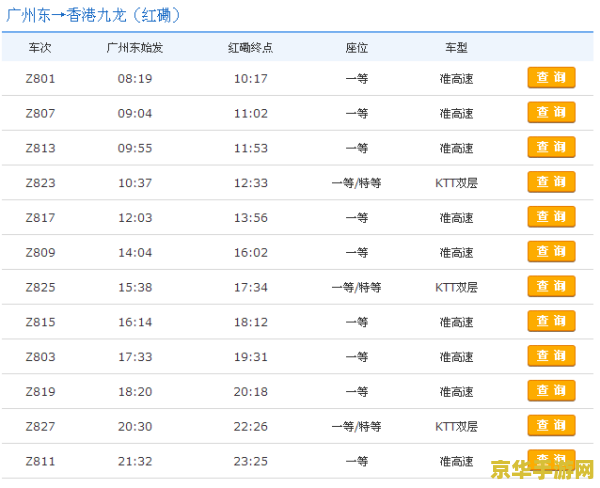Select train number Z811
Viewport: 600px width, 488px height.
coord(40,462)
